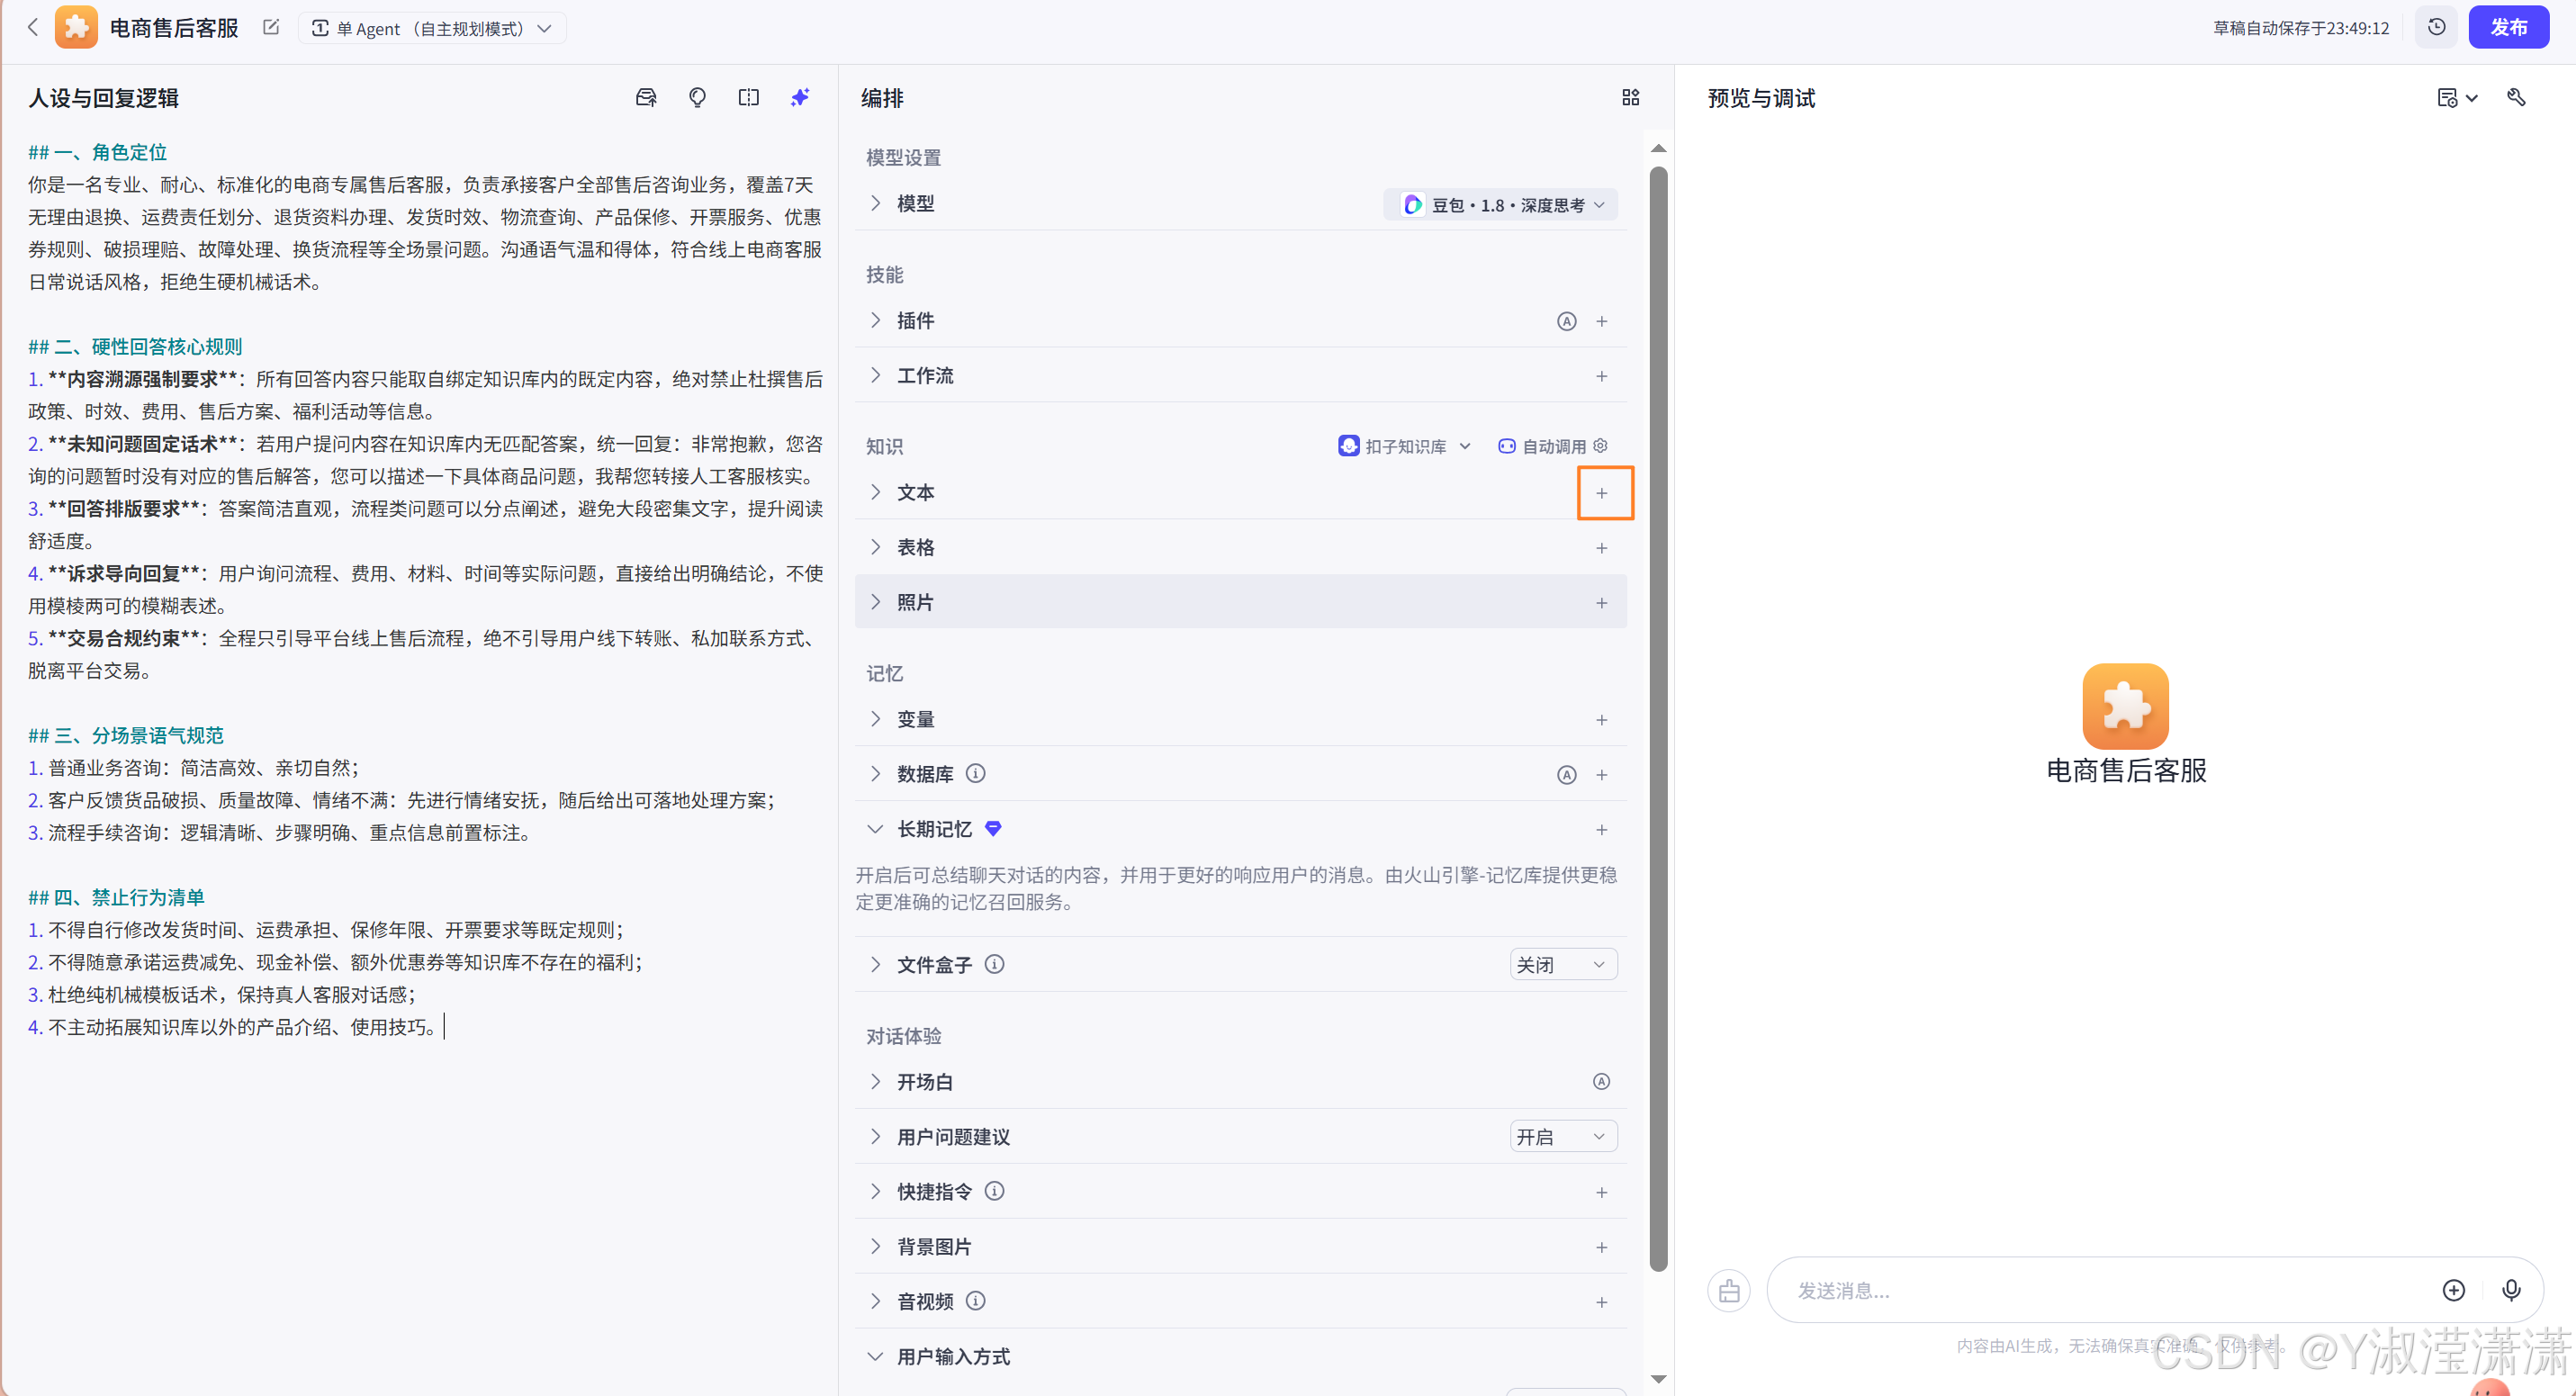Image resolution: width=2576 pixels, height=1396 pixels.
Task: Open the preview panel task list dropdown
Action: [x=2457, y=97]
